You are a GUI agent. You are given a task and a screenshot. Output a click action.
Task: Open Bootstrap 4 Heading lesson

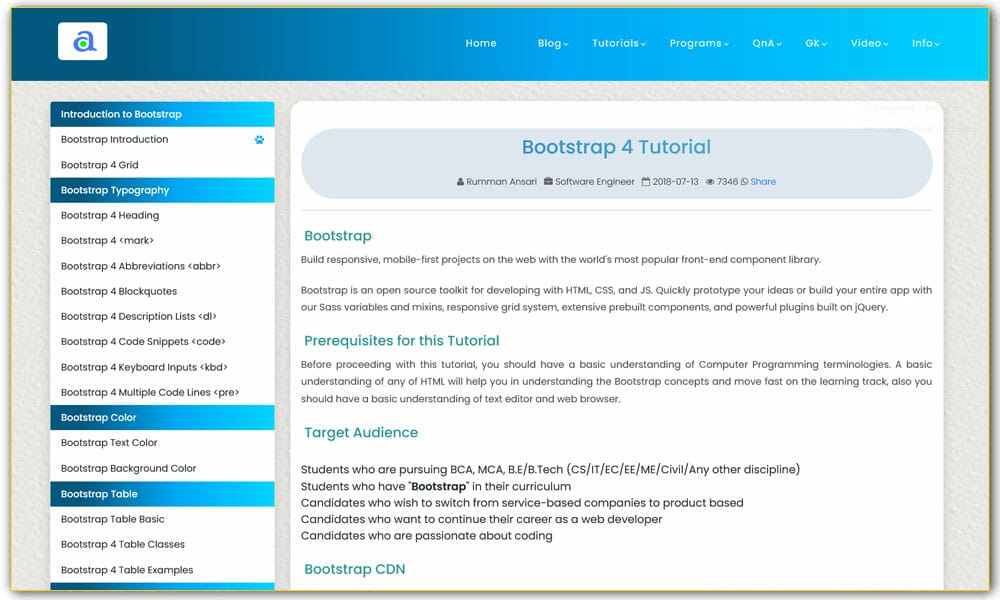[x=163, y=216]
